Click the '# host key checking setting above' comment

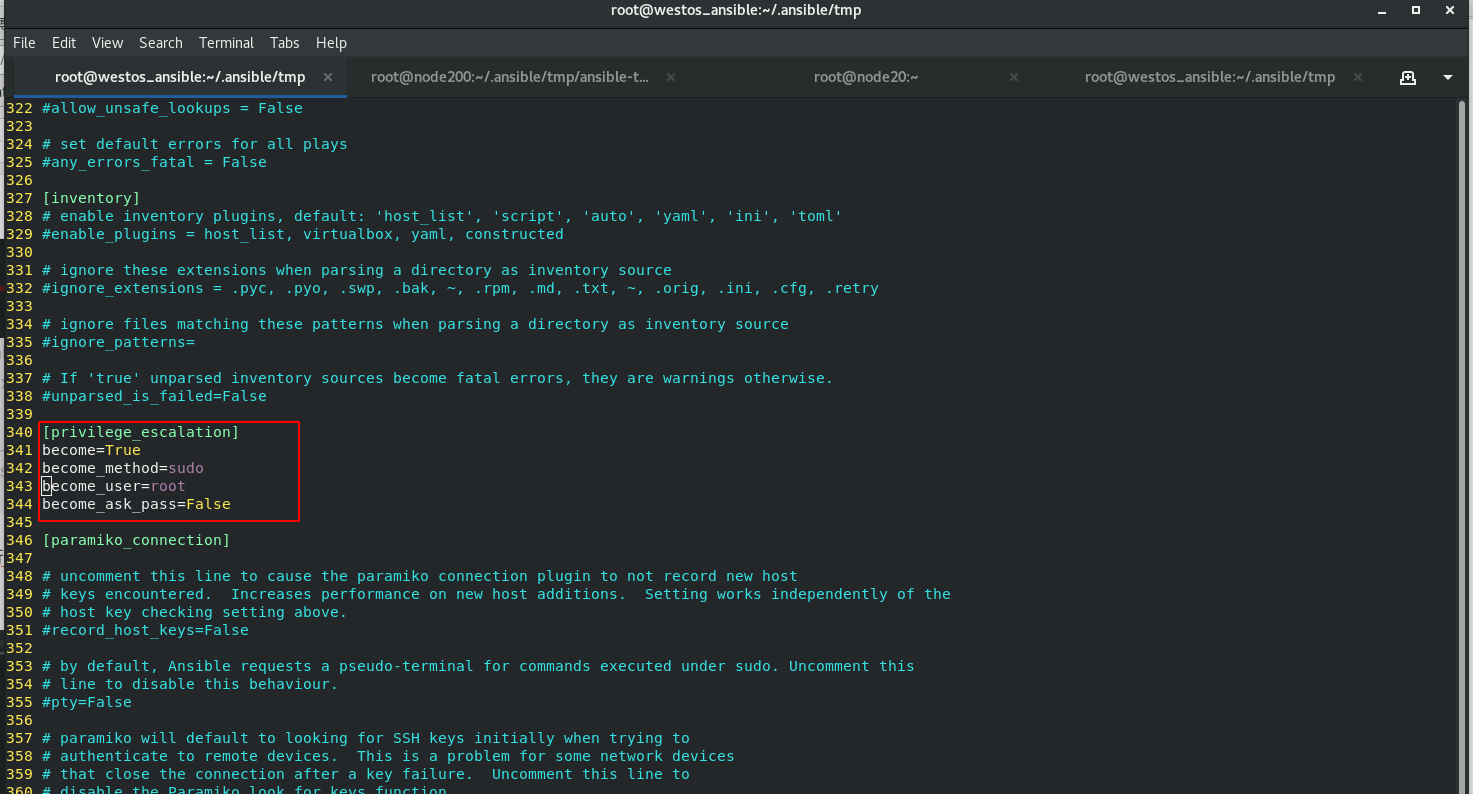195,612
